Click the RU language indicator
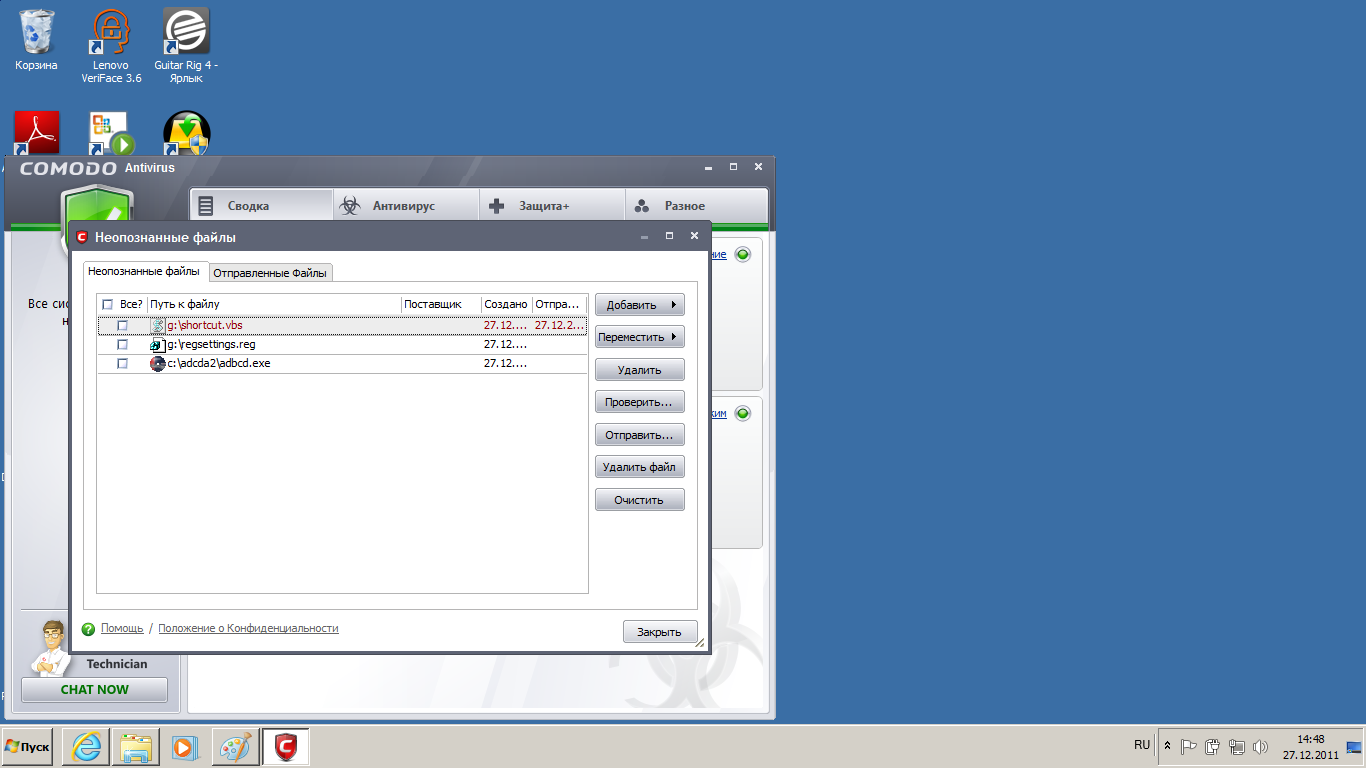Viewport: 1366px width, 768px height. click(1142, 745)
